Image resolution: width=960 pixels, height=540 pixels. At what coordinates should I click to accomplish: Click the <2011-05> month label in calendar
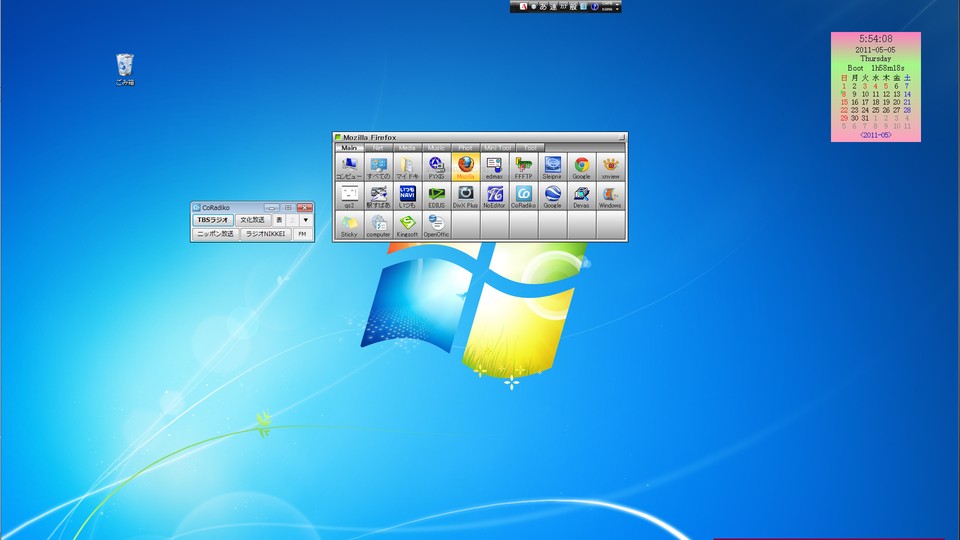[x=875, y=135]
